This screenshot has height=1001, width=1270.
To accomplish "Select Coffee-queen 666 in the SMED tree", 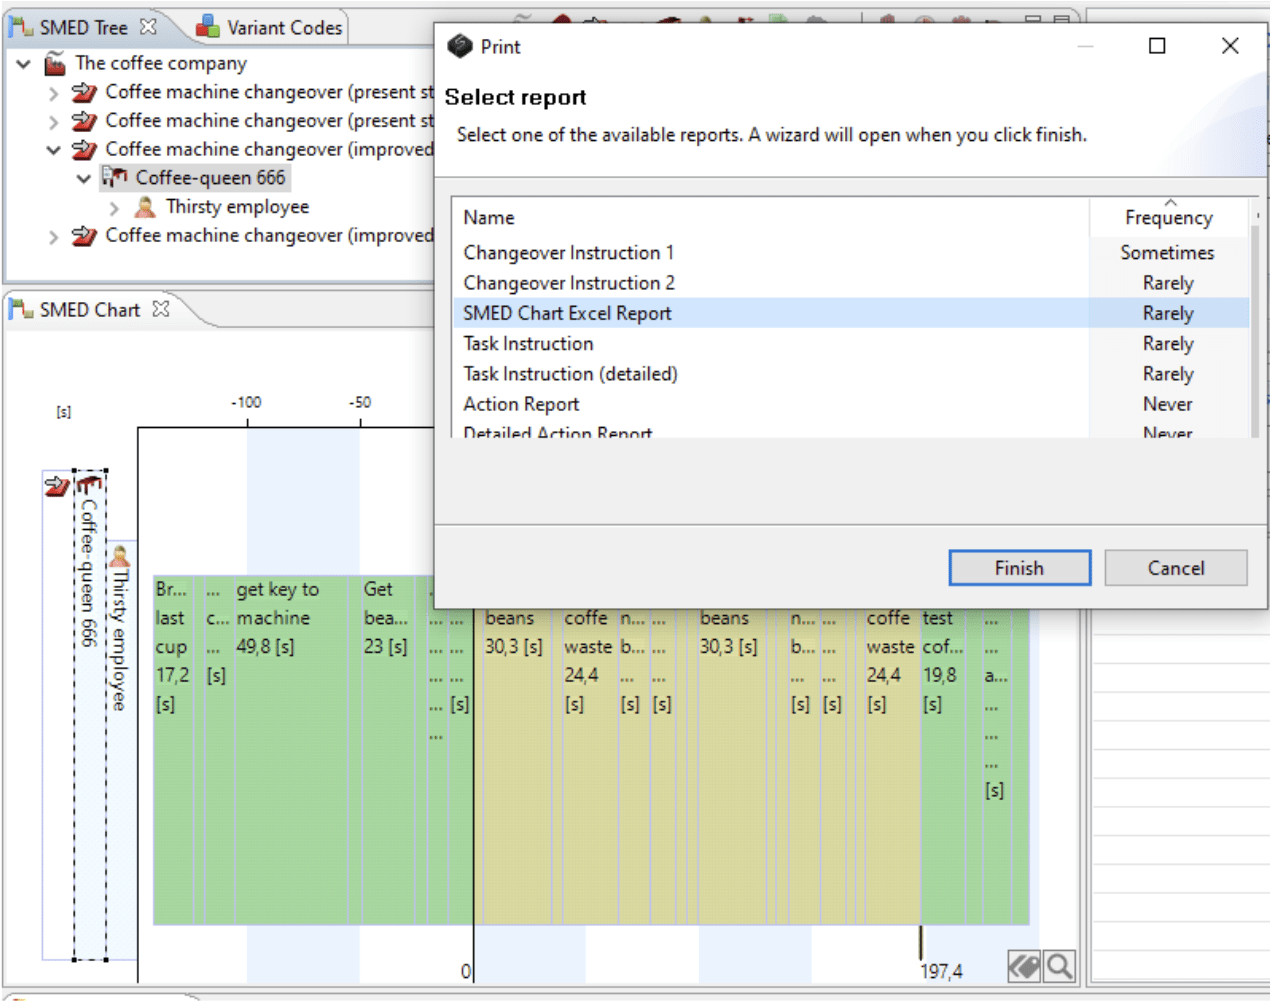I will click(210, 178).
